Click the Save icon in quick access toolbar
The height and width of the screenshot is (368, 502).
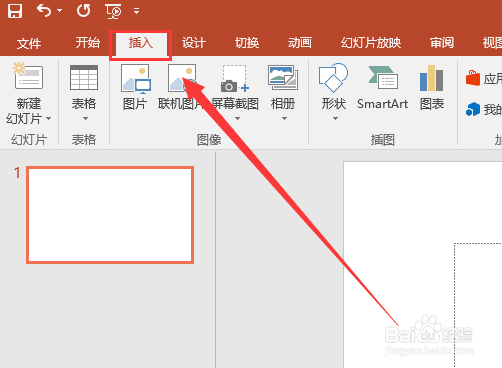(15, 11)
